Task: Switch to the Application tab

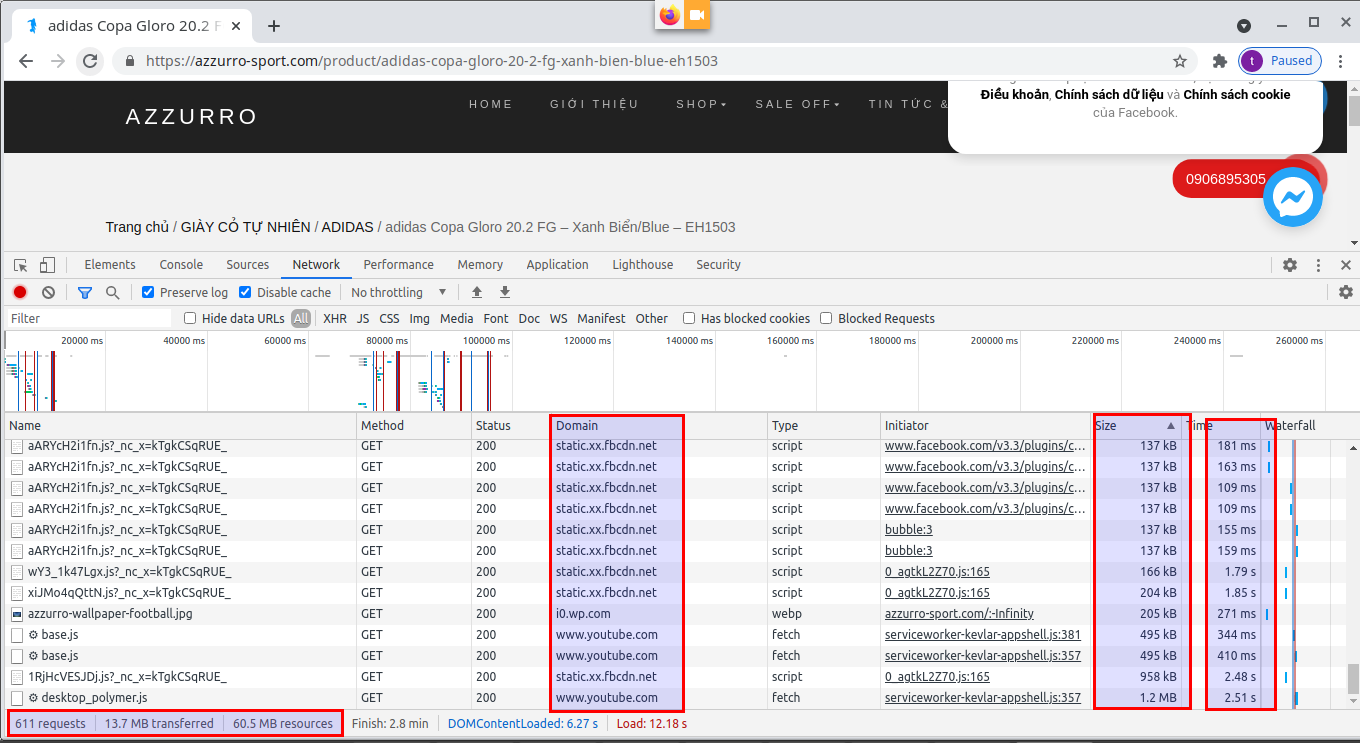Action: pos(557,265)
